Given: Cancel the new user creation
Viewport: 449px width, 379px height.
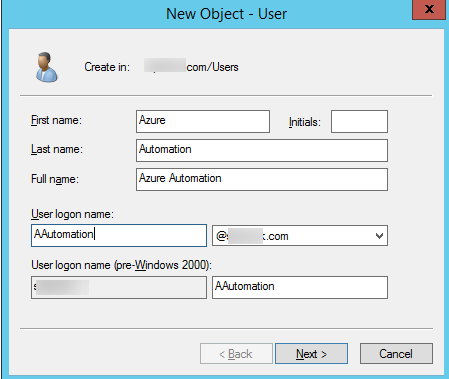Looking at the screenshot, I should 396,353.
